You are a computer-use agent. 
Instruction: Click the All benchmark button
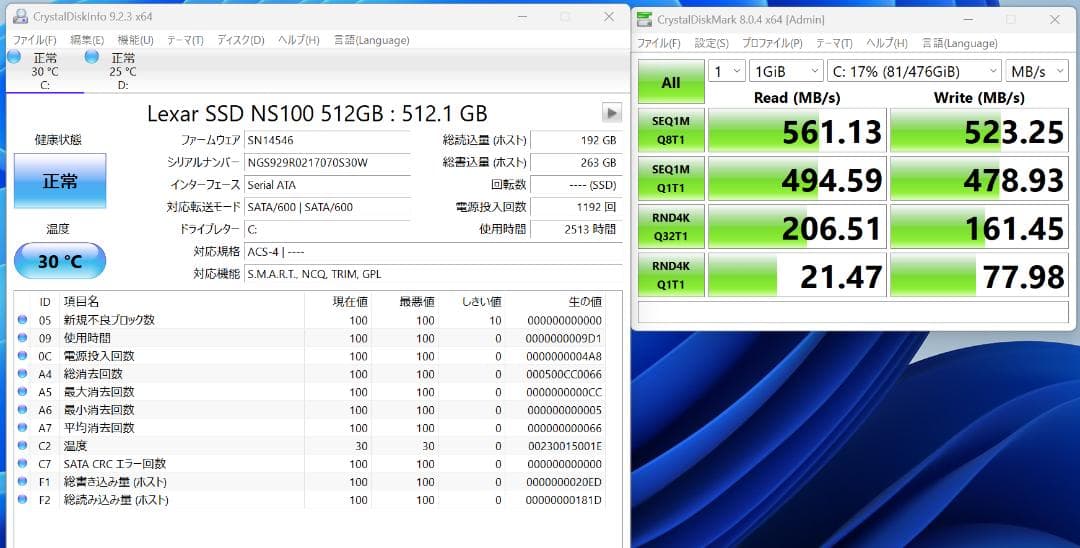point(671,82)
